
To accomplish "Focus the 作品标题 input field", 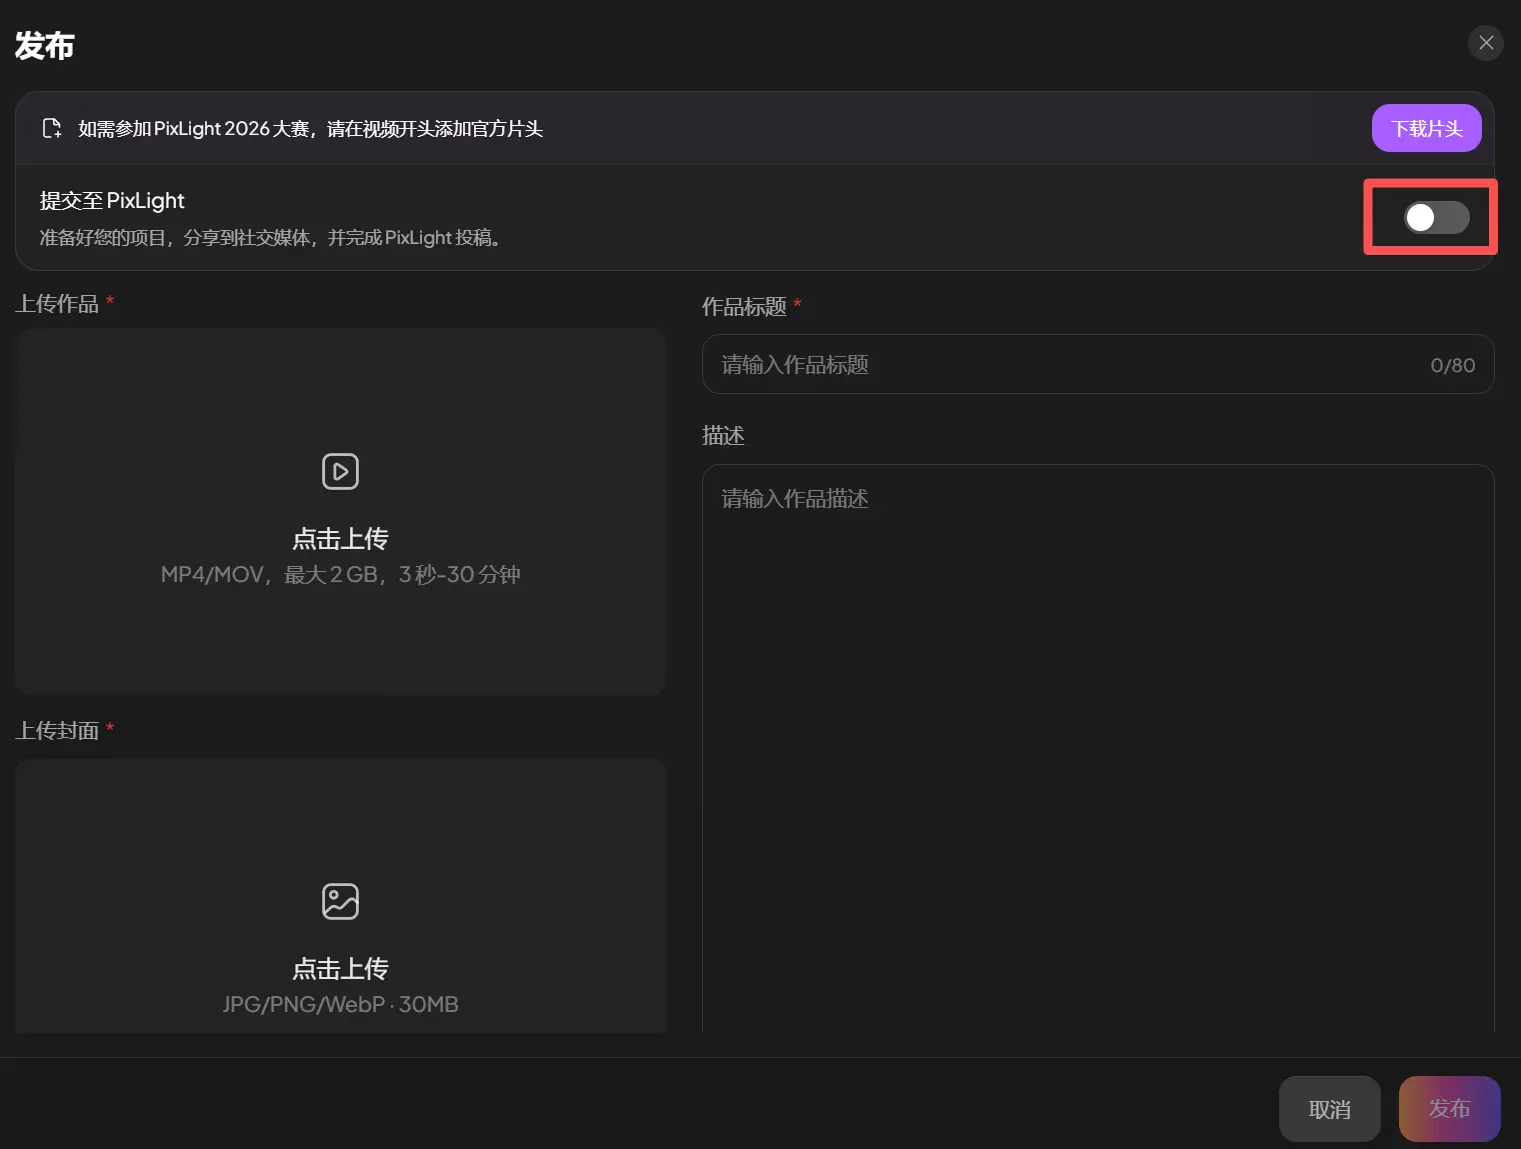I will pos(1097,364).
